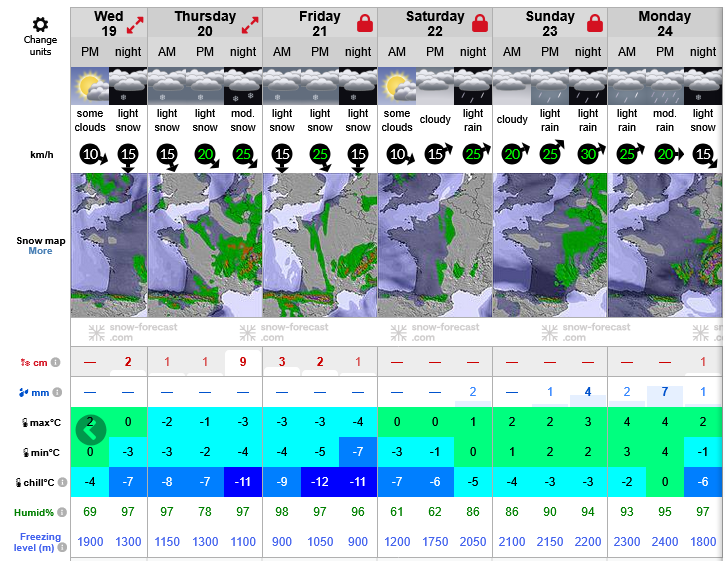Viewport: 725px width, 561px height.
Task: Click the Freezing level (m) row label
Action: (x=38, y=542)
